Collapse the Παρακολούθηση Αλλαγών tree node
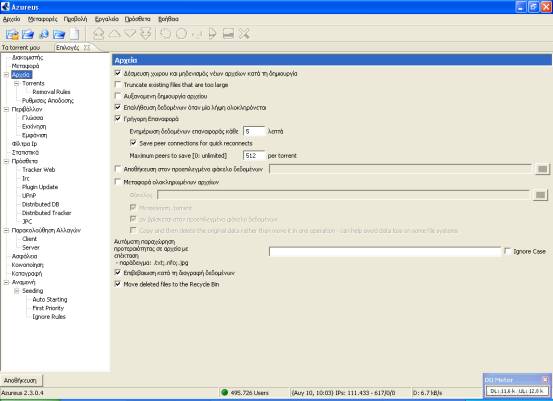The width and height of the screenshot is (553, 401). 6,230
